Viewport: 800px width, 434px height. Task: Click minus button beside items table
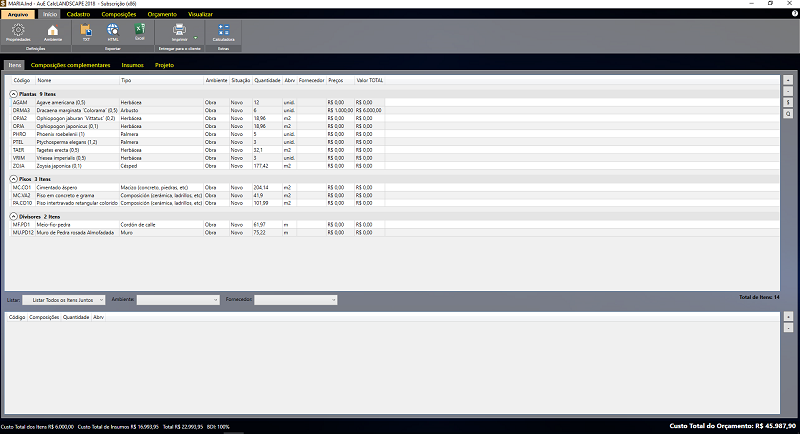coord(788,91)
